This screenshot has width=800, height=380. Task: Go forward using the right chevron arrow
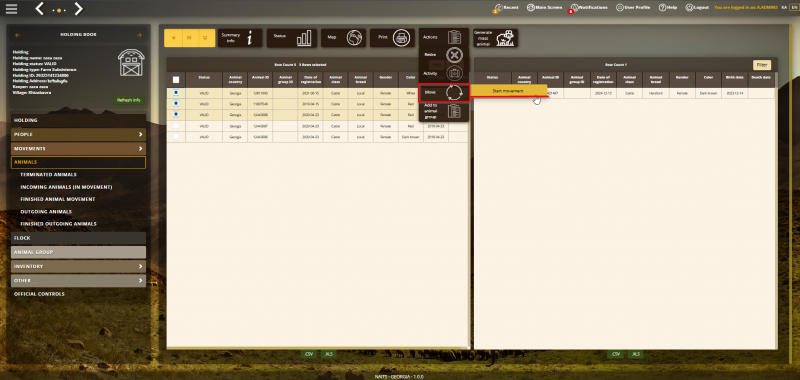click(78, 8)
